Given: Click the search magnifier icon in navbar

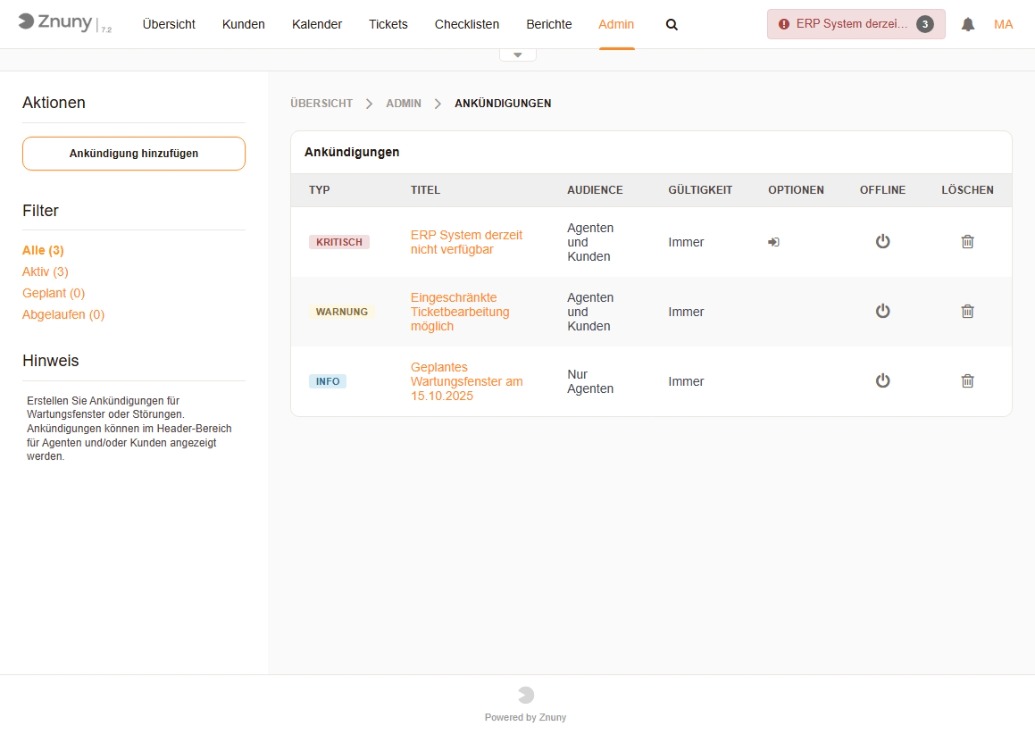Looking at the screenshot, I should tap(672, 25).
